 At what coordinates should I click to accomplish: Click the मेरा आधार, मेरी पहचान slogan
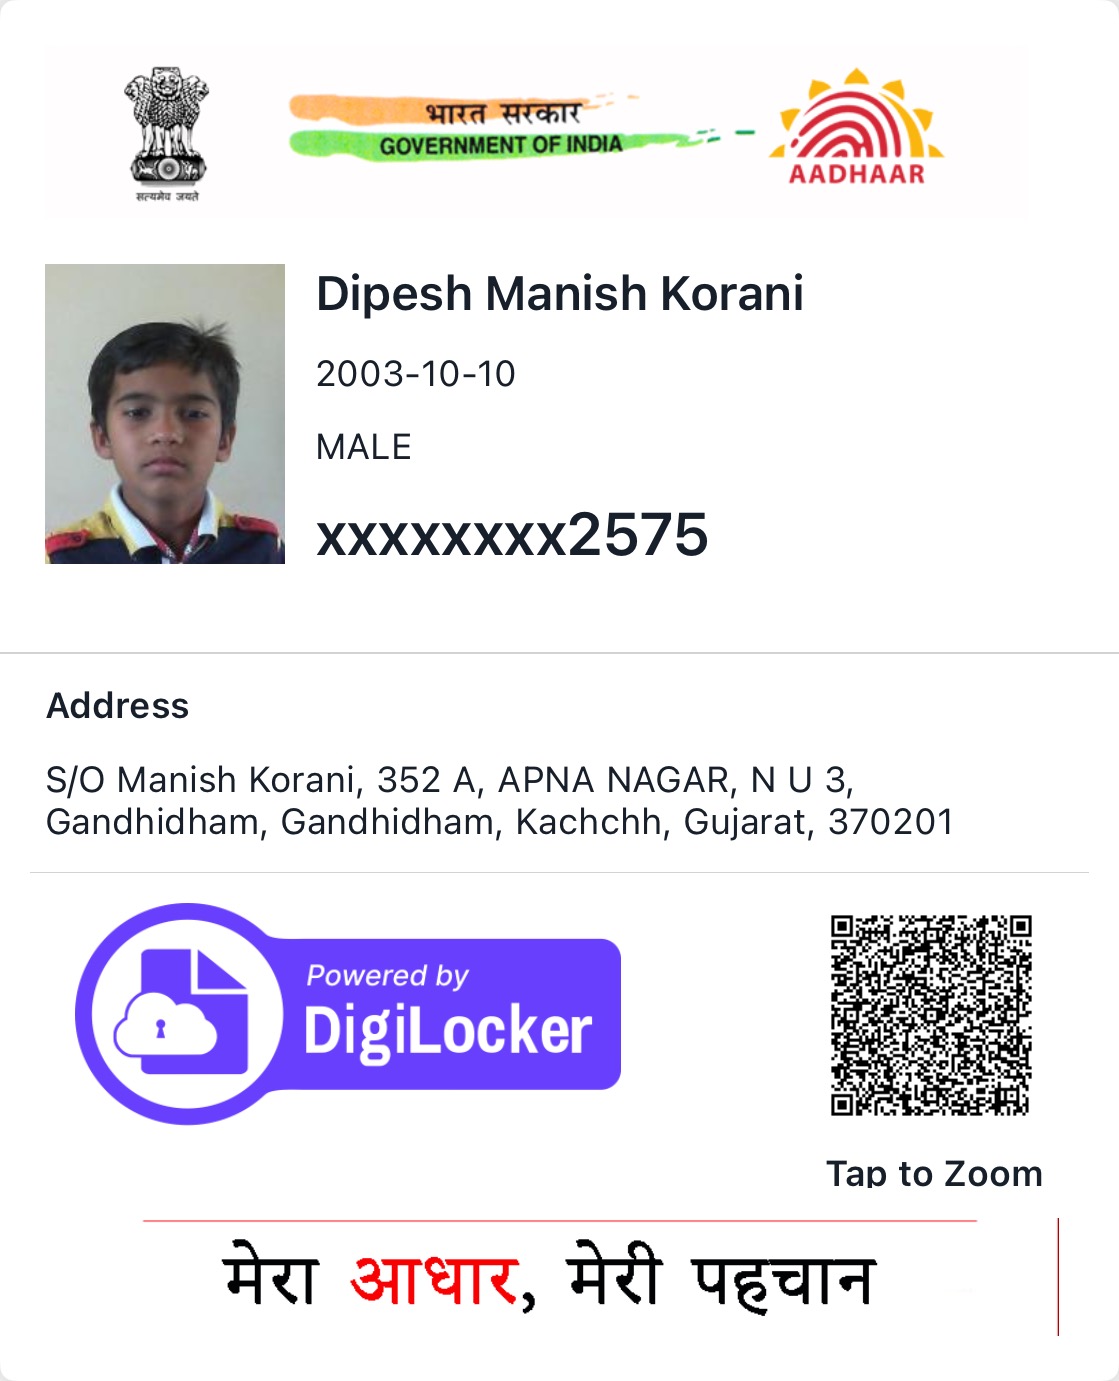coord(549,1278)
